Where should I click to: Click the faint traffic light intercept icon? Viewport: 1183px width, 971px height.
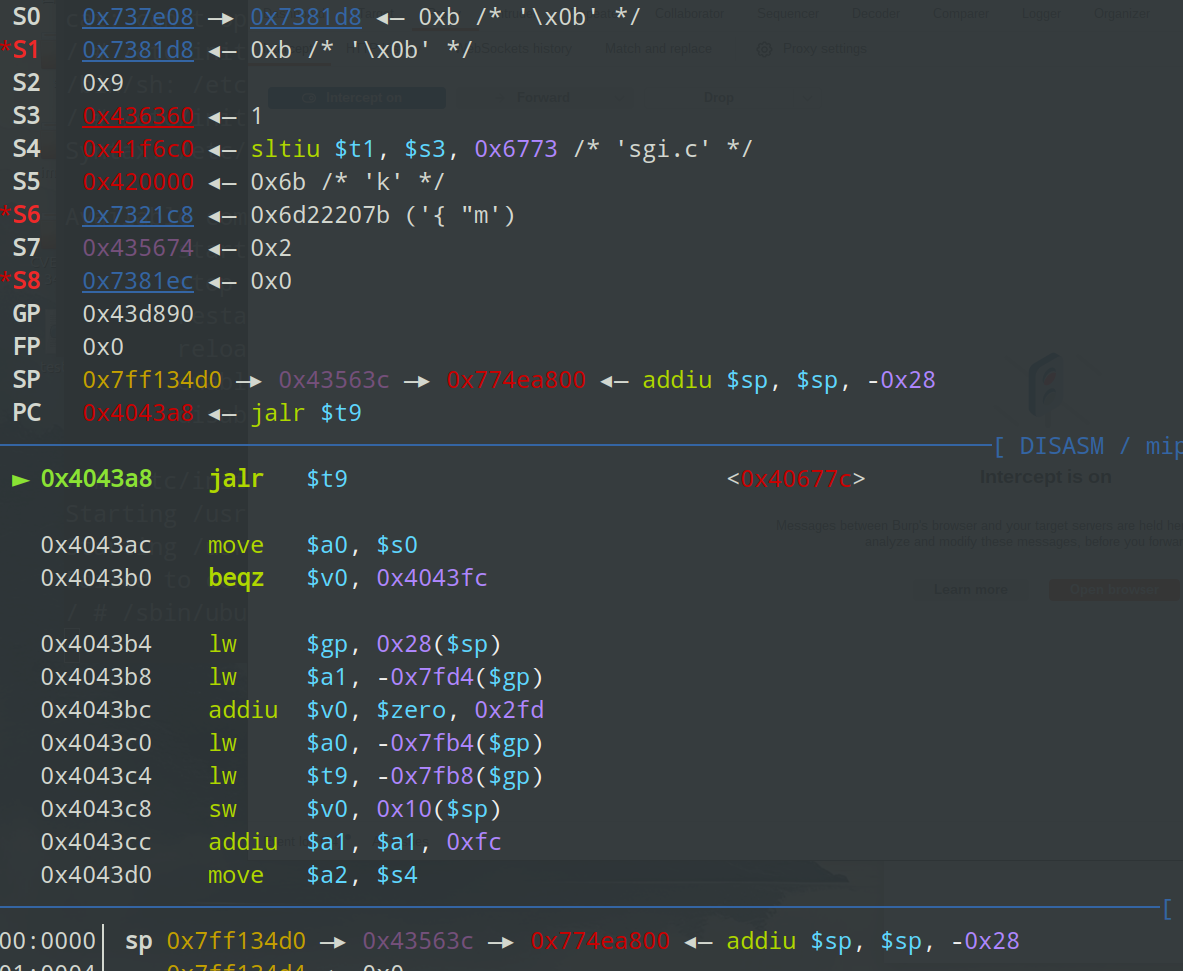pos(1045,385)
